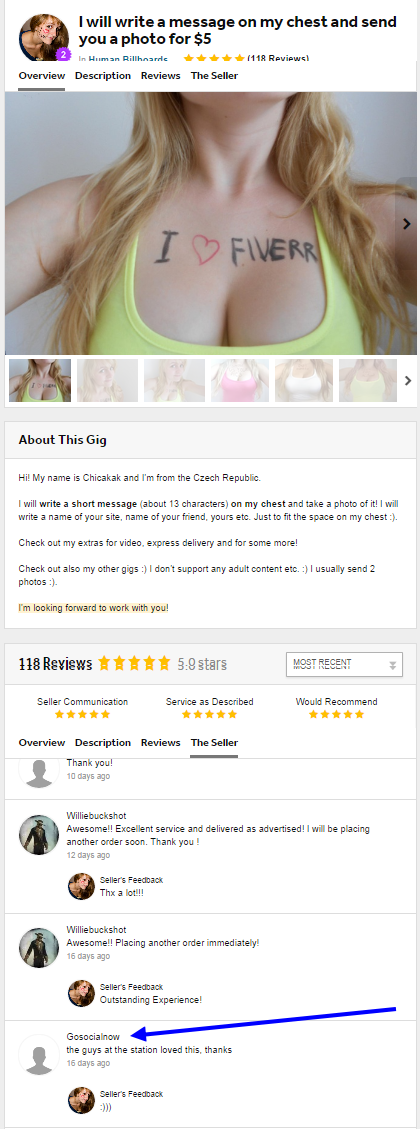Advance the thumbnail strip with its arrow
Screen dimensions: 420x1129
coord(408,380)
